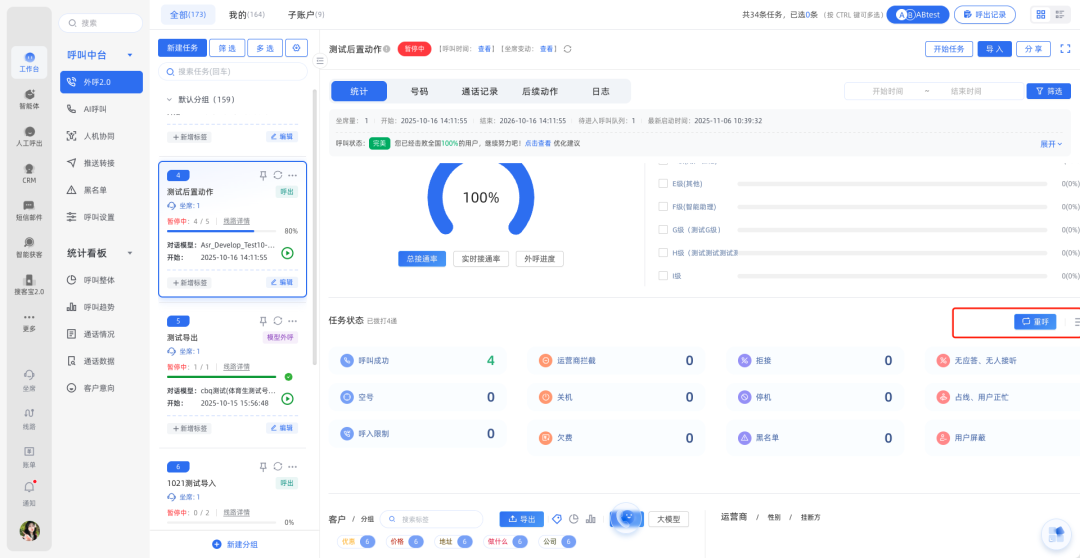
Task: Check the E级(其他) checkbox
Action: 663,183
